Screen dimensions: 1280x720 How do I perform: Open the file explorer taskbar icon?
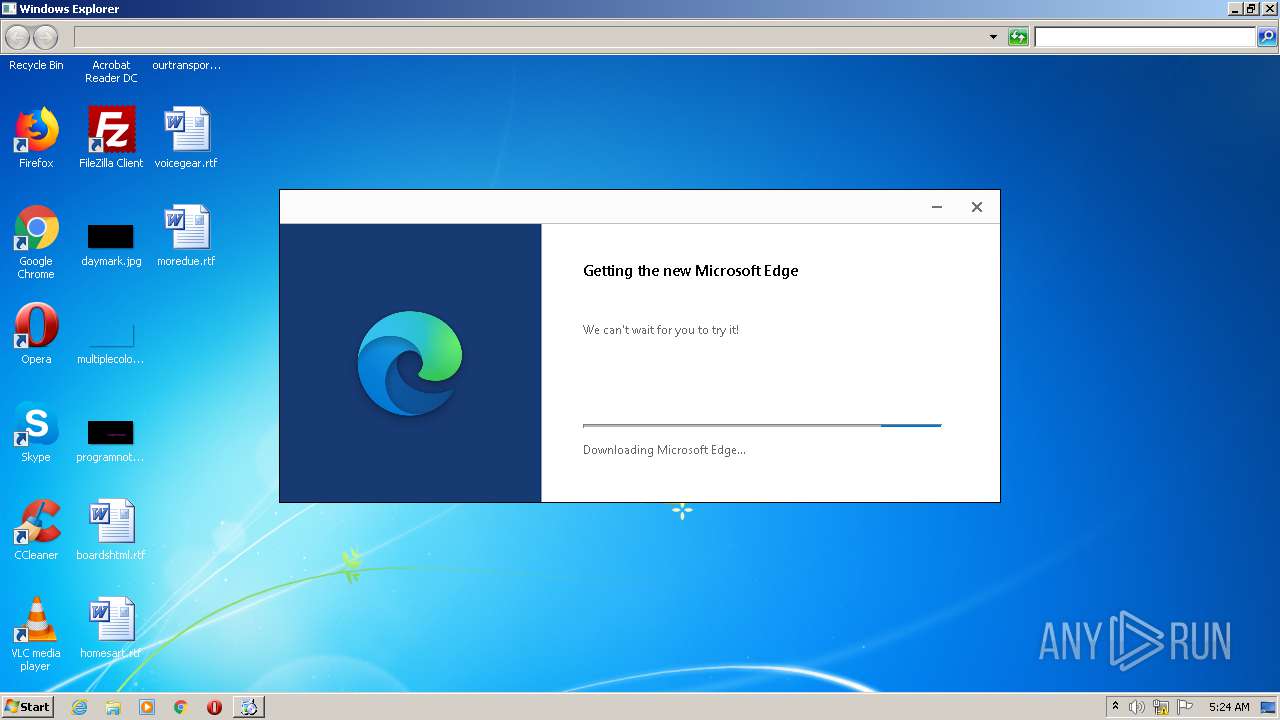click(x=113, y=707)
